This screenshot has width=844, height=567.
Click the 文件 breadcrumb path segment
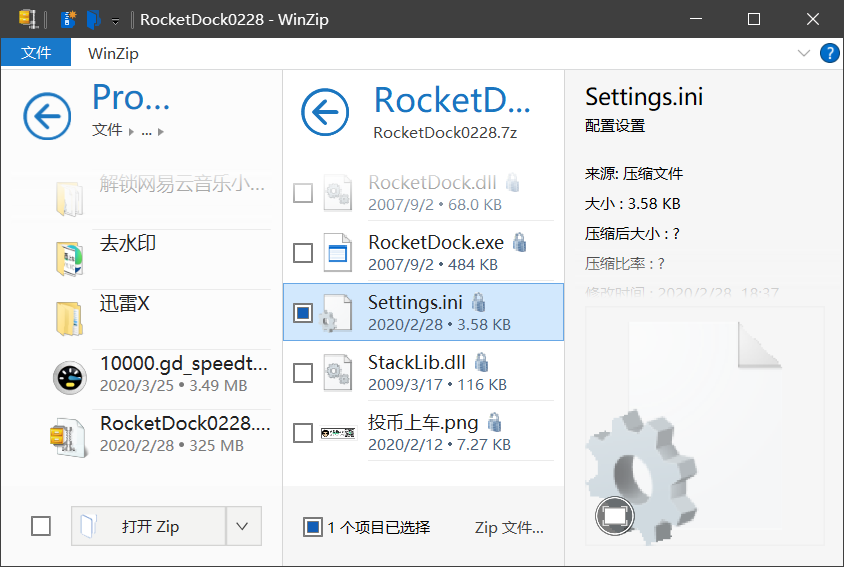tap(107, 130)
